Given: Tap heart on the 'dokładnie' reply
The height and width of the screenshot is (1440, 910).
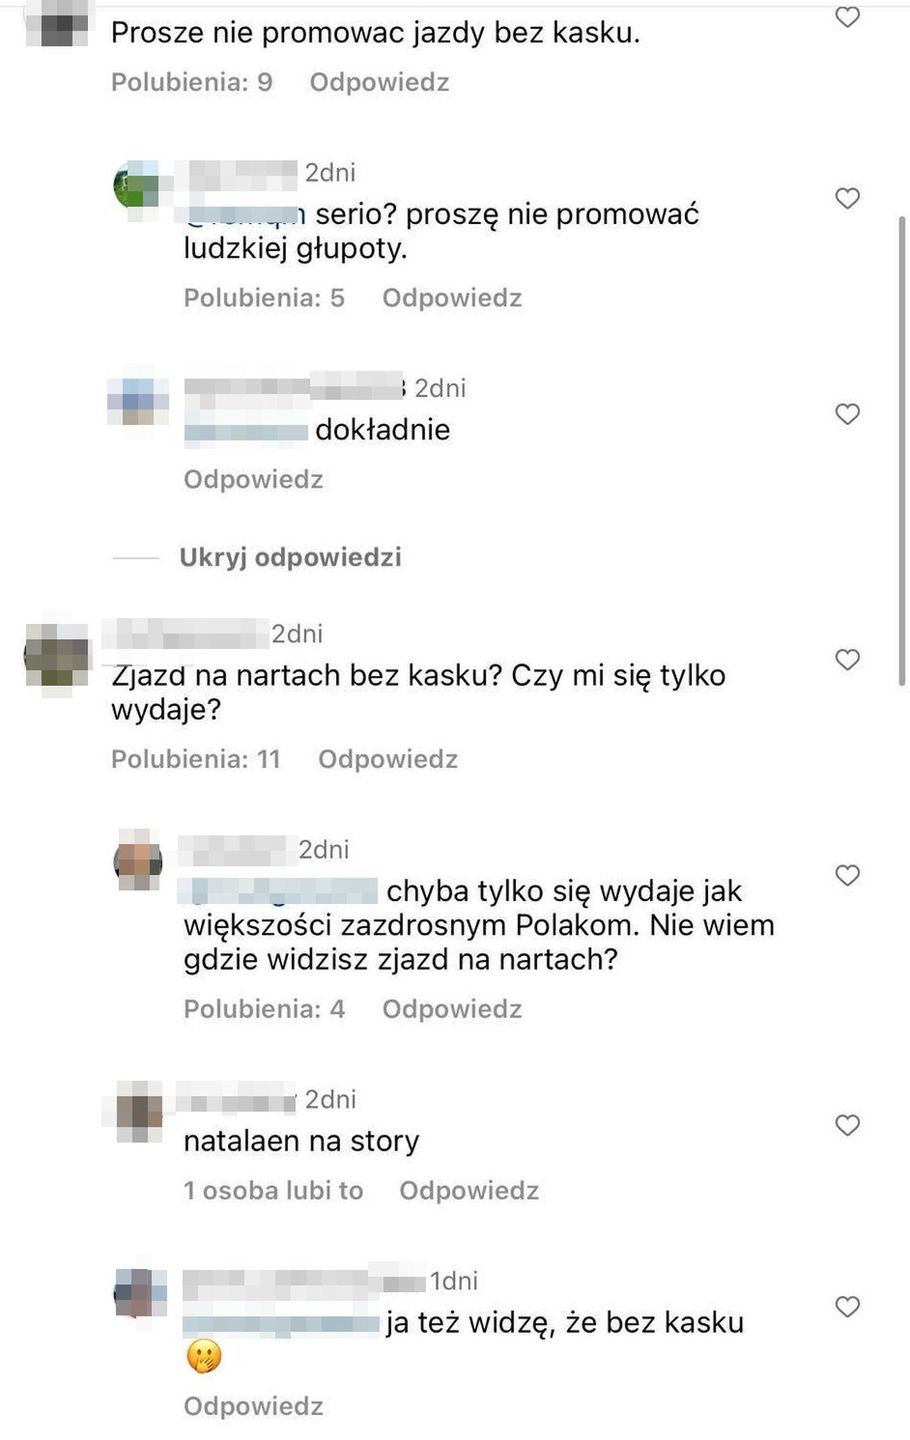Looking at the screenshot, I should [x=847, y=414].
